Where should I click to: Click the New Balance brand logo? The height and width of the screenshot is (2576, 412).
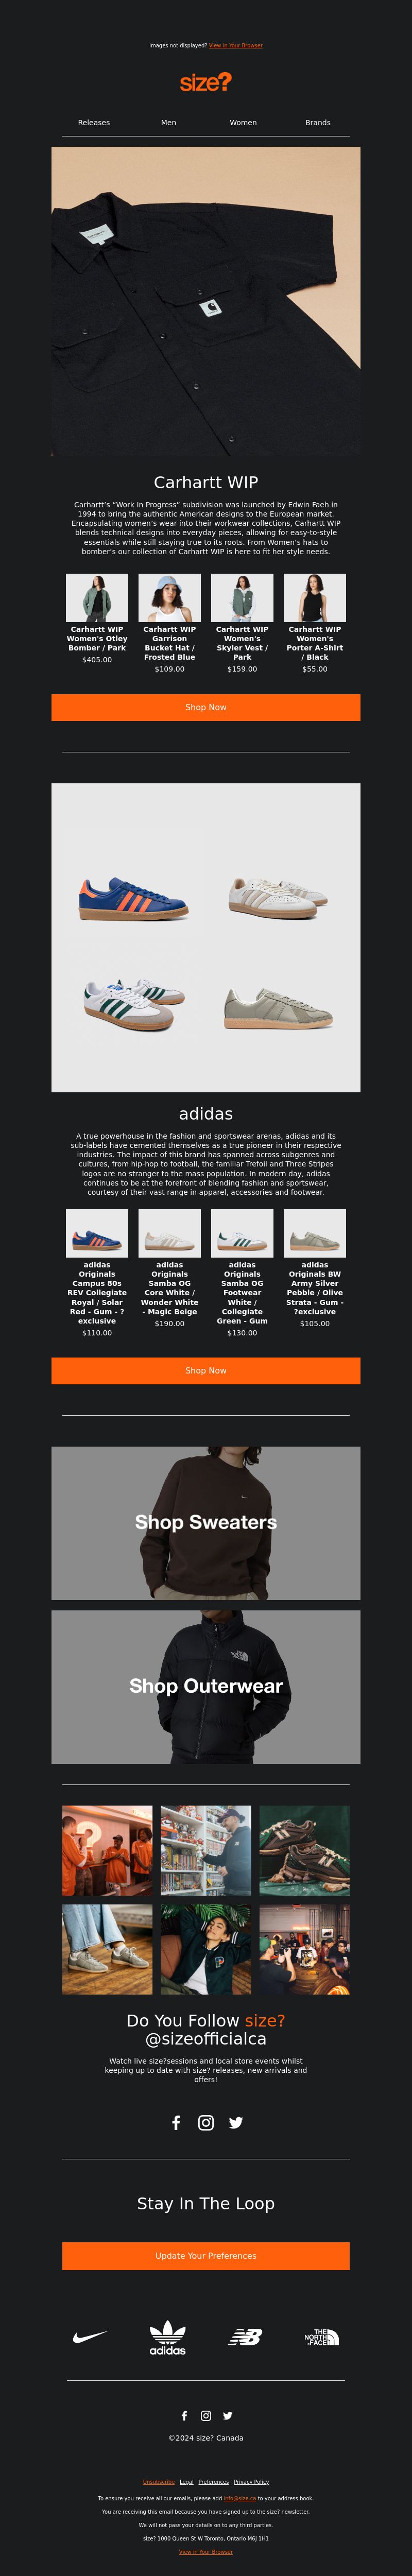tap(245, 2337)
